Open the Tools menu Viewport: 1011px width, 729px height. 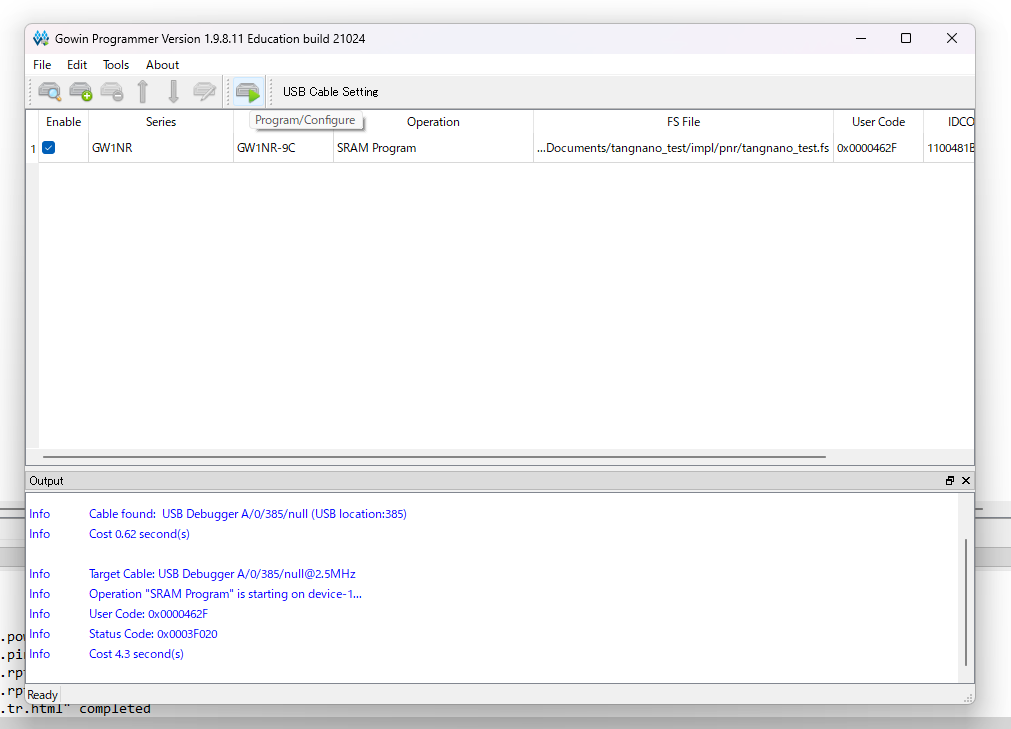tap(116, 65)
